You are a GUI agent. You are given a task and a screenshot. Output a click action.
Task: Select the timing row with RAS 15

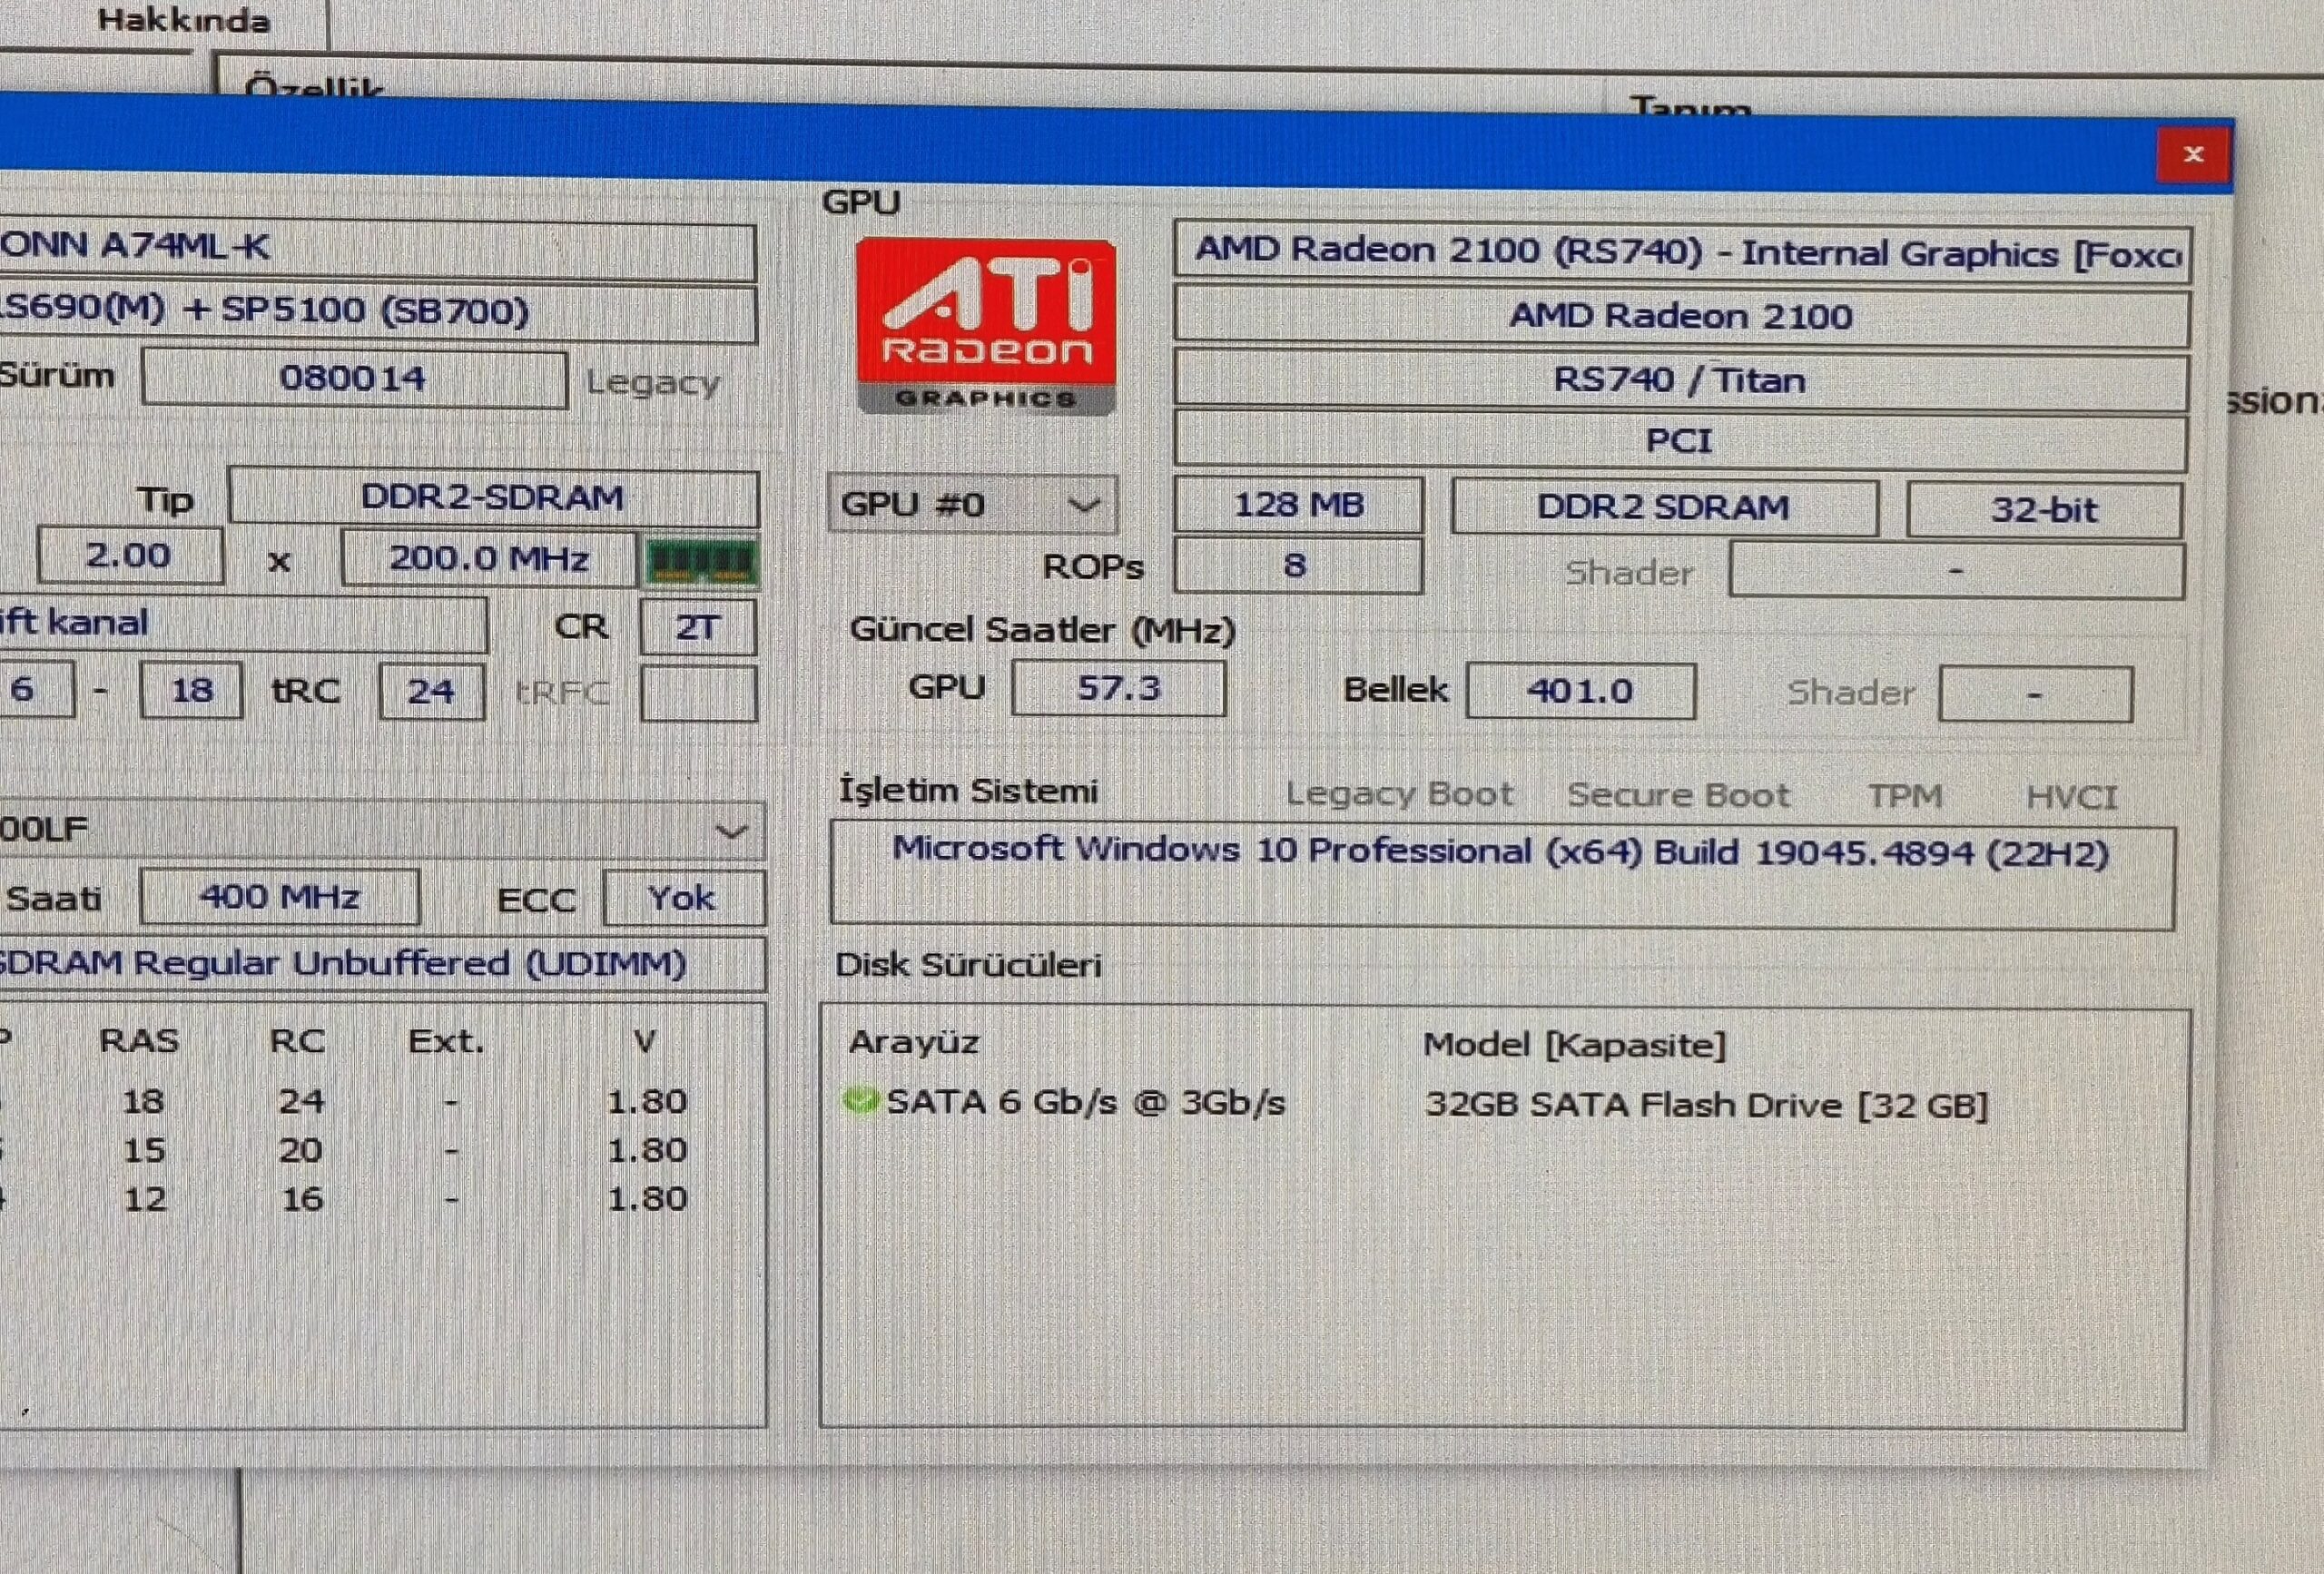click(x=345, y=1150)
